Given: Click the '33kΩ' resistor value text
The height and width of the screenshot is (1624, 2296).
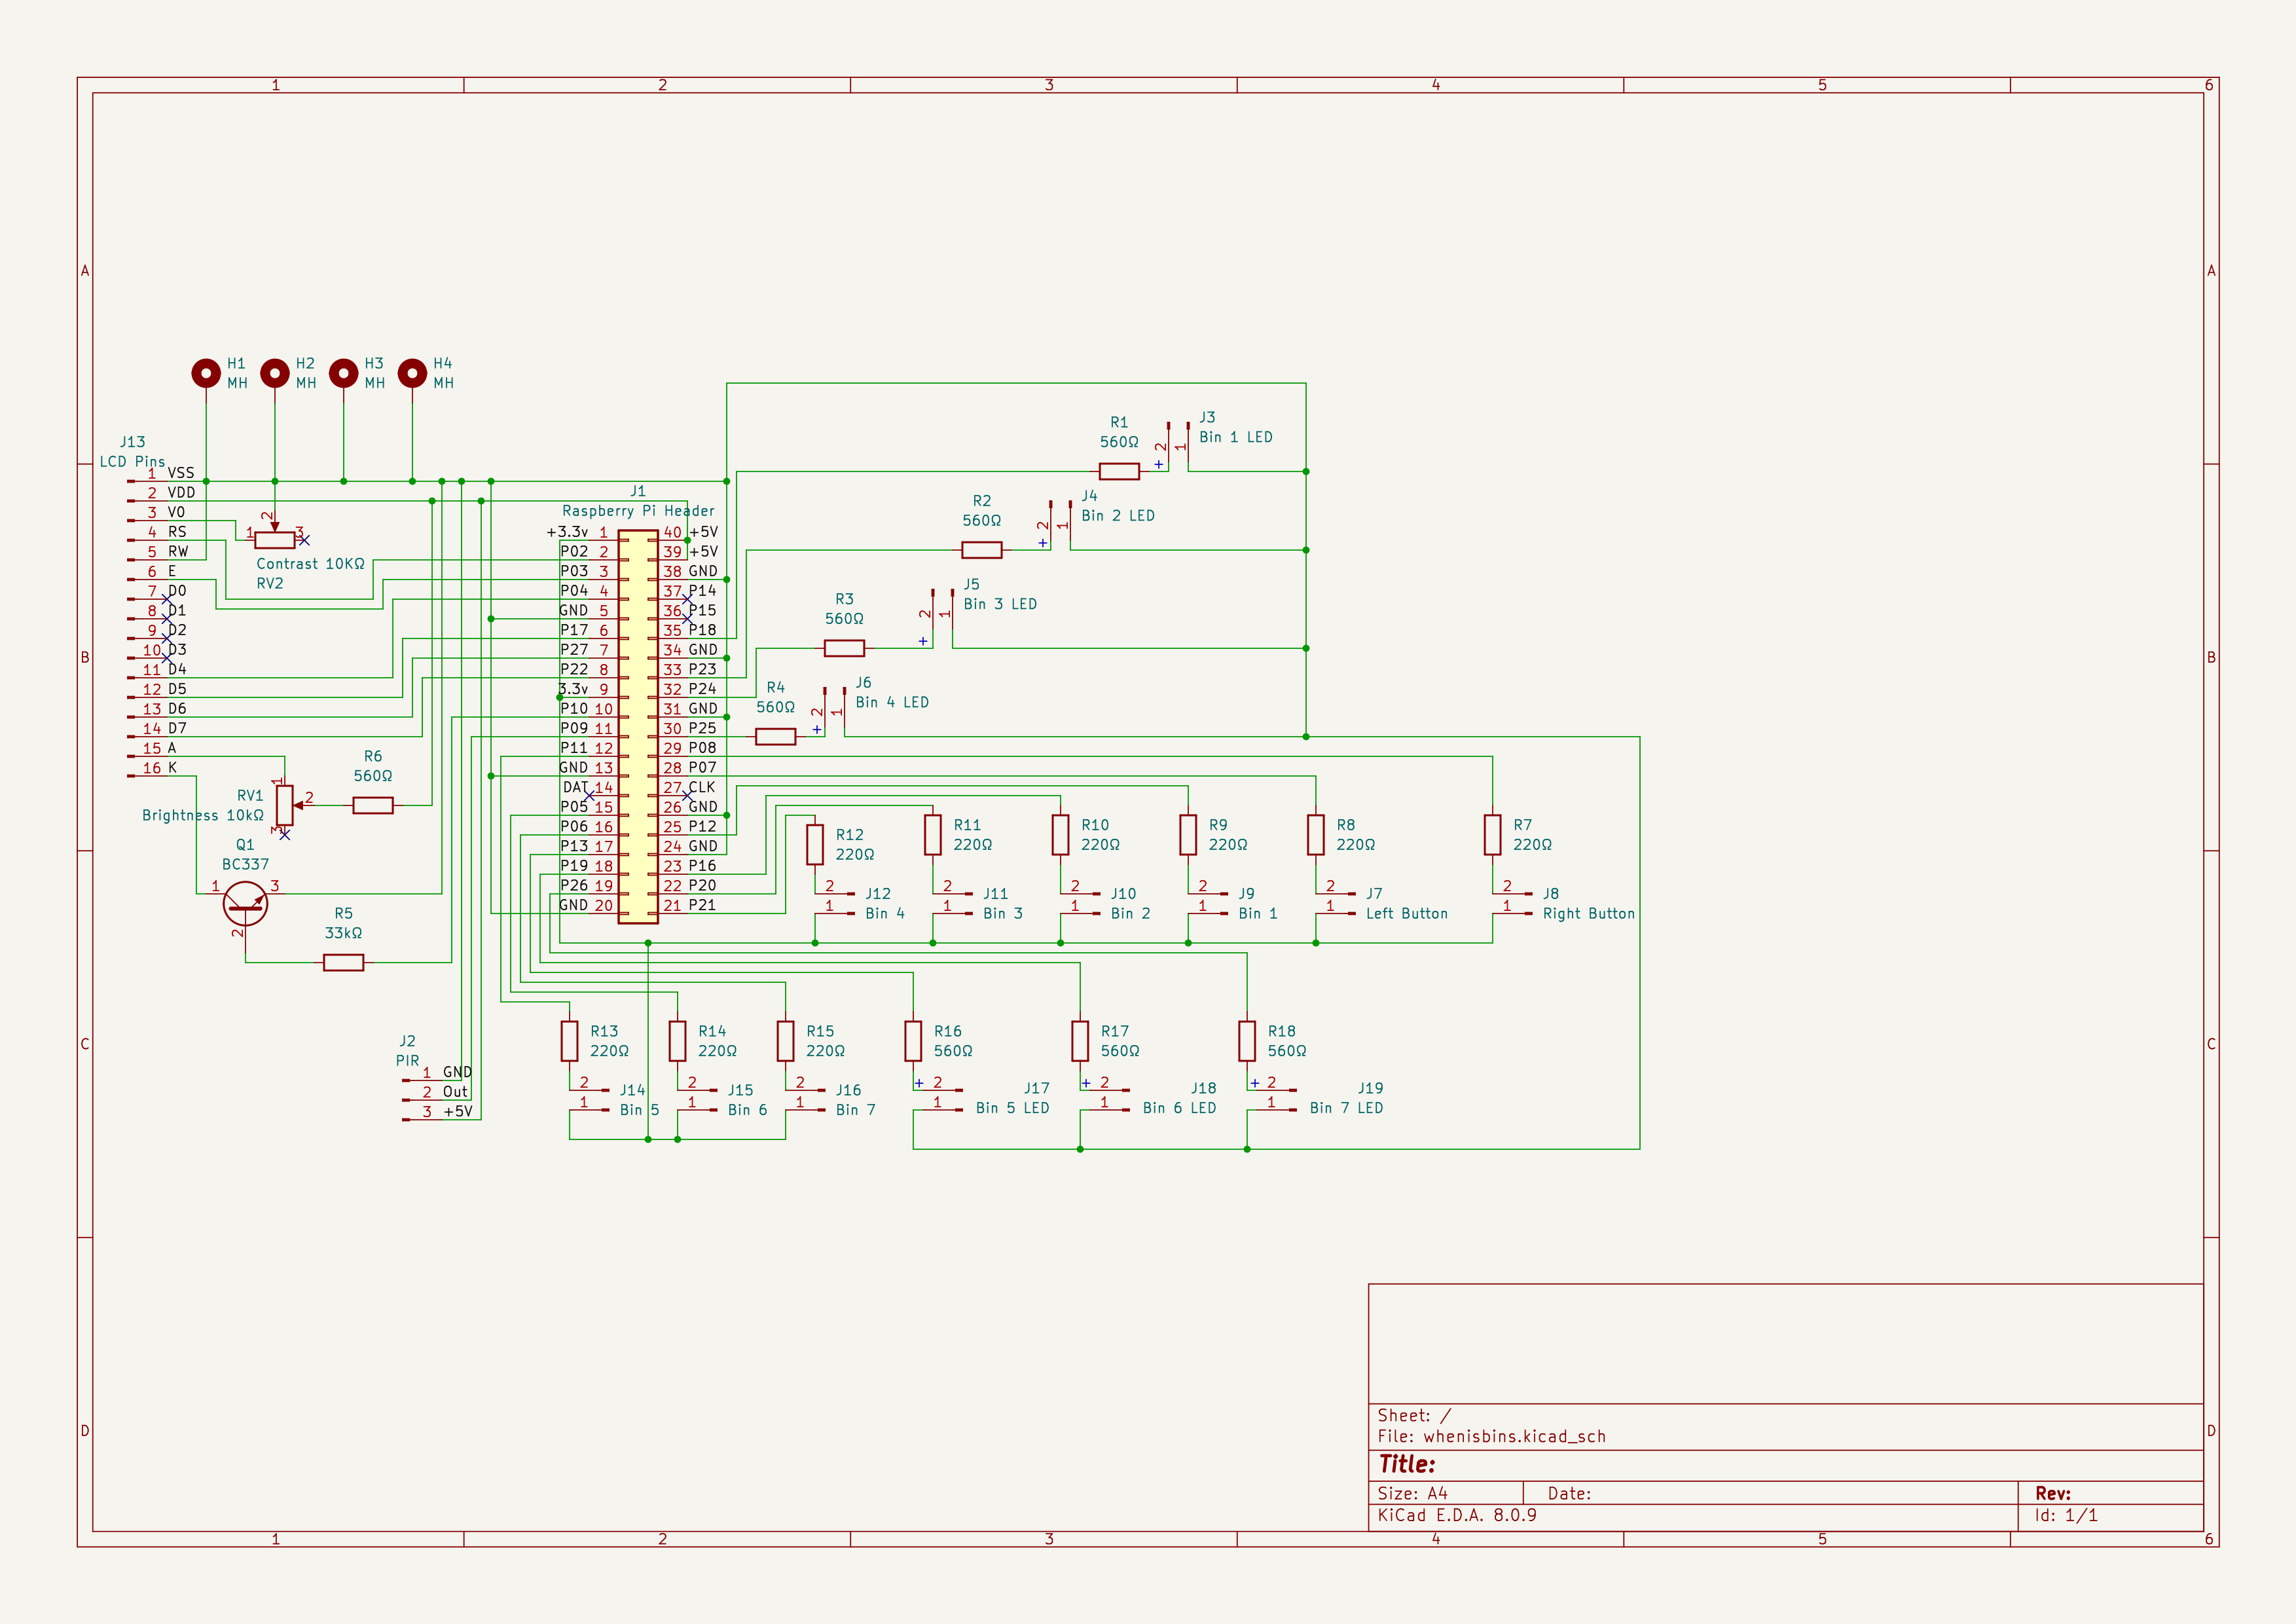Looking at the screenshot, I should pyautogui.click(x=343, y=933).
